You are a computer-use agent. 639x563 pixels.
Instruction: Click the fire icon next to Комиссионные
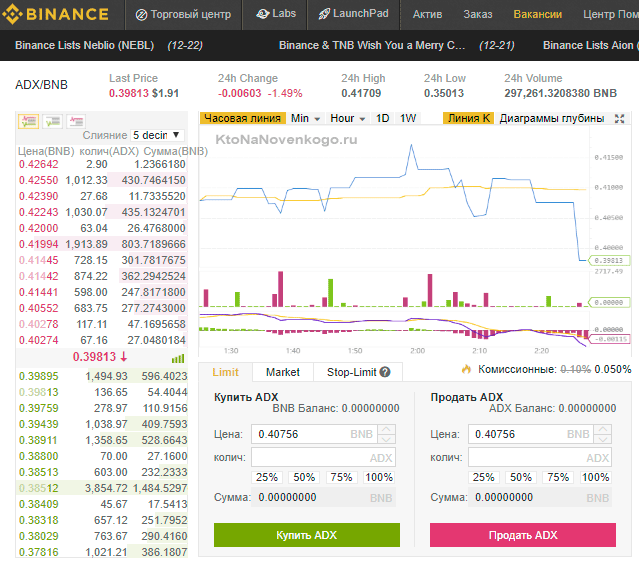pyautogui.click(x=466, y=369)
